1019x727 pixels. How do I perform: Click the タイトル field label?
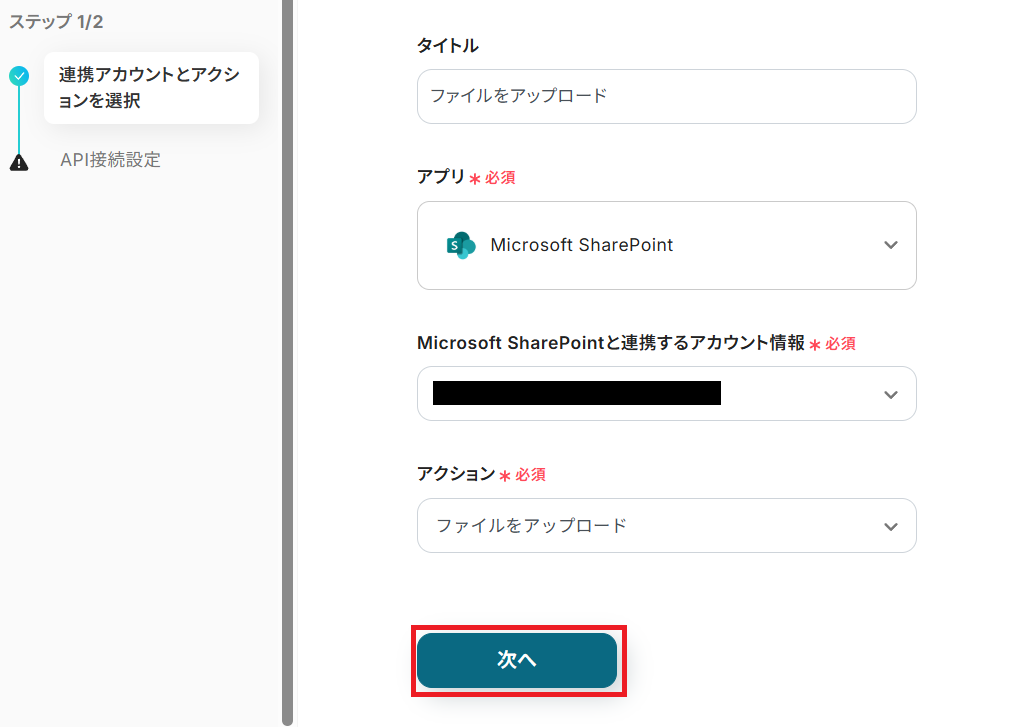pyautogui.click(x=447, y=45)
